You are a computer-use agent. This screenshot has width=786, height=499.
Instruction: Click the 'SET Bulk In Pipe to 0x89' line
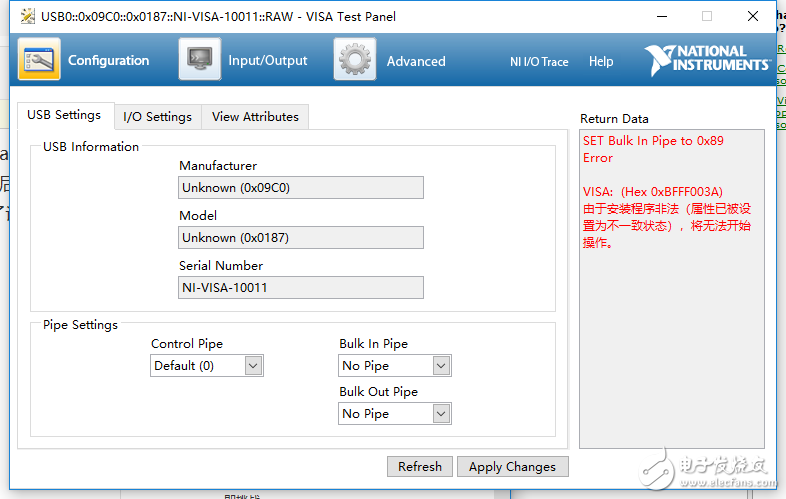(x=653, y=141)
